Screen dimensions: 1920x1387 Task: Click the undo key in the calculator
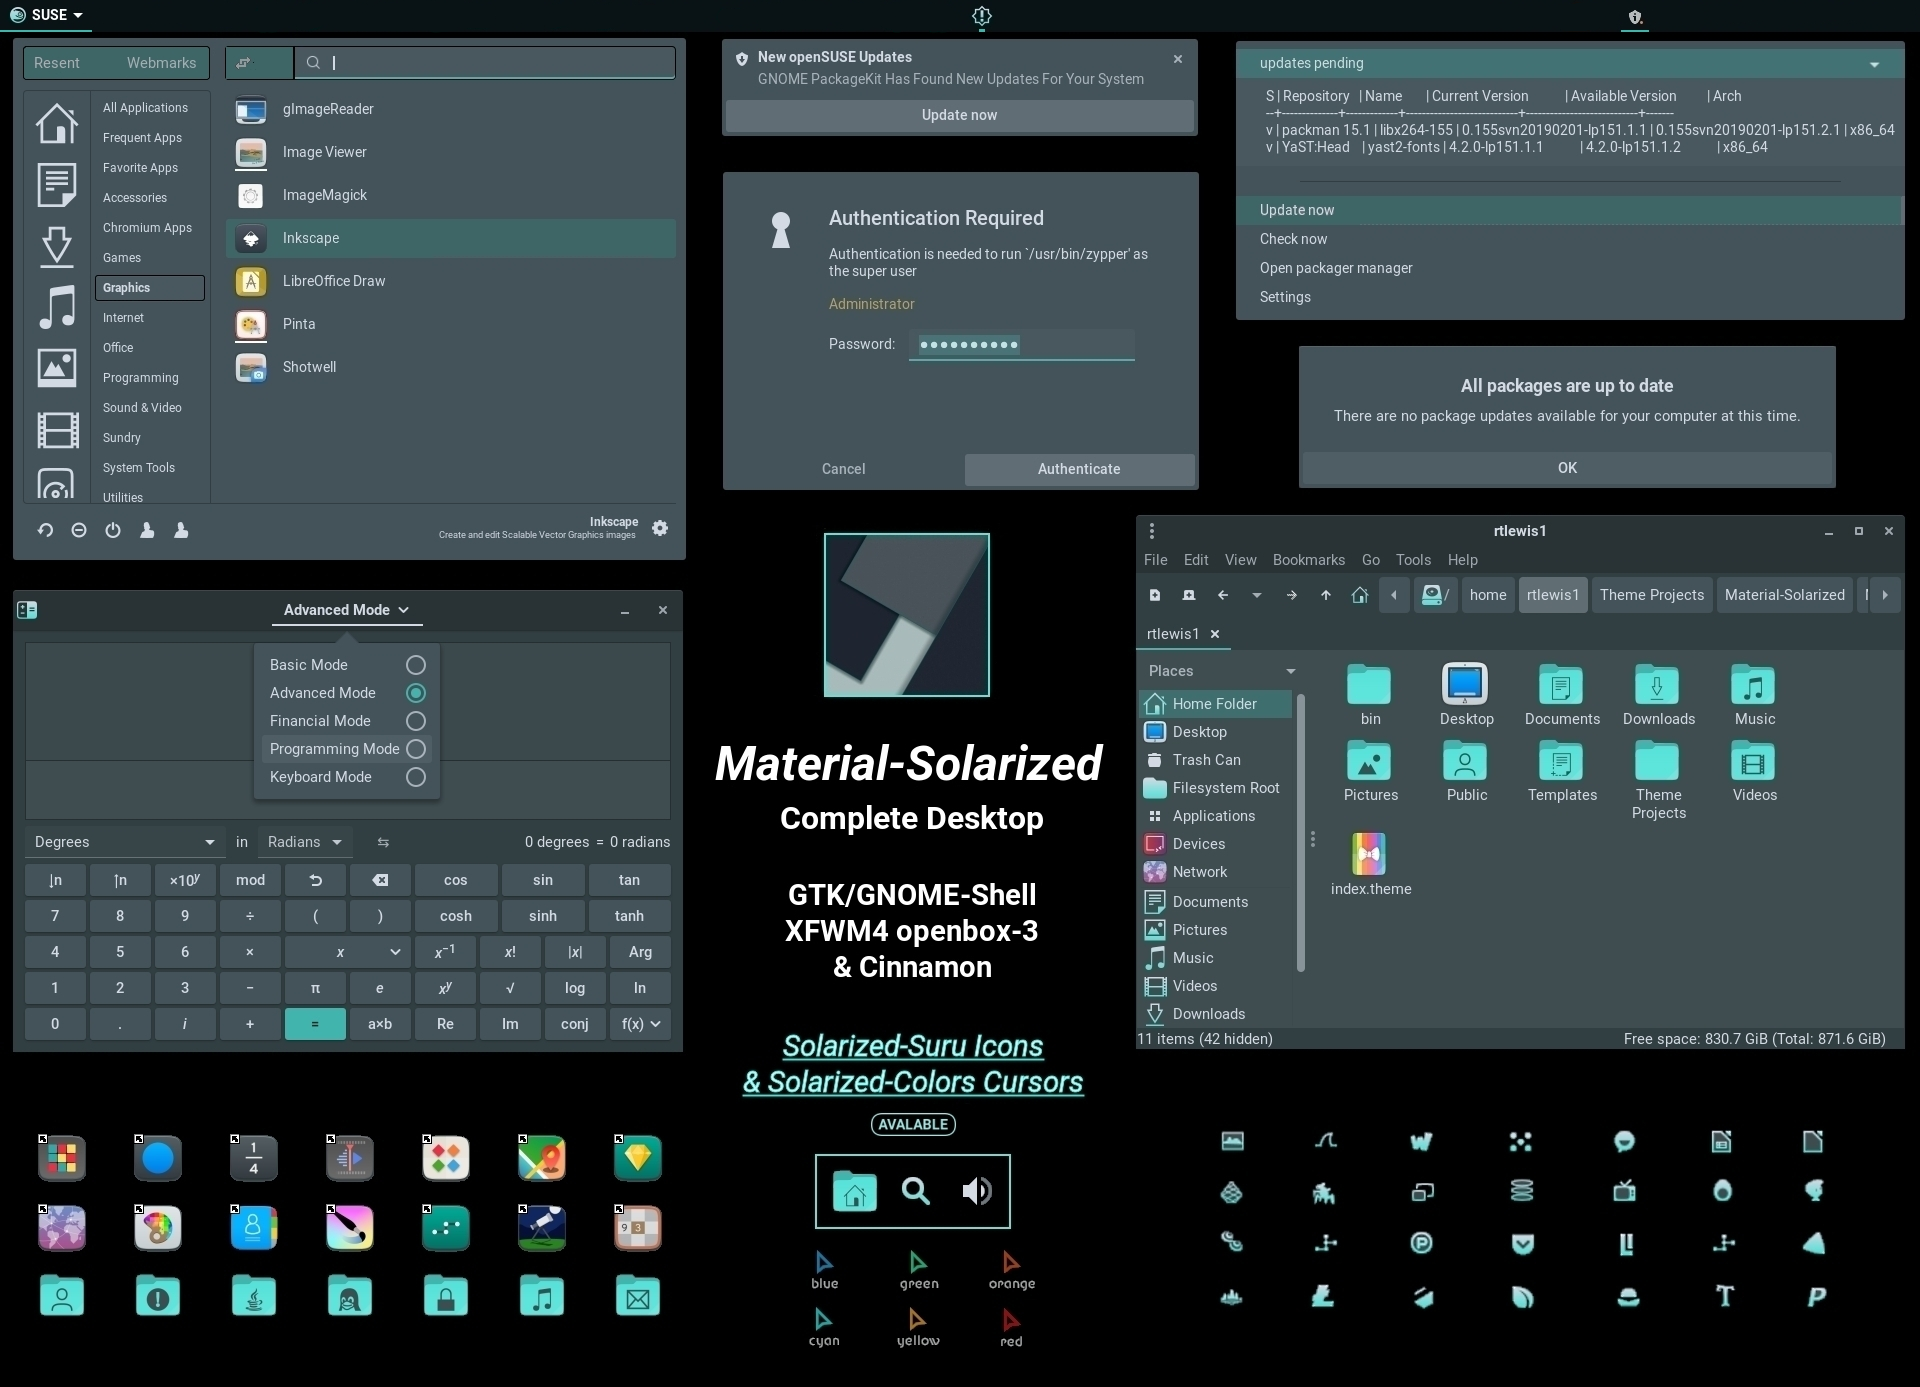(x=315, y=880)
